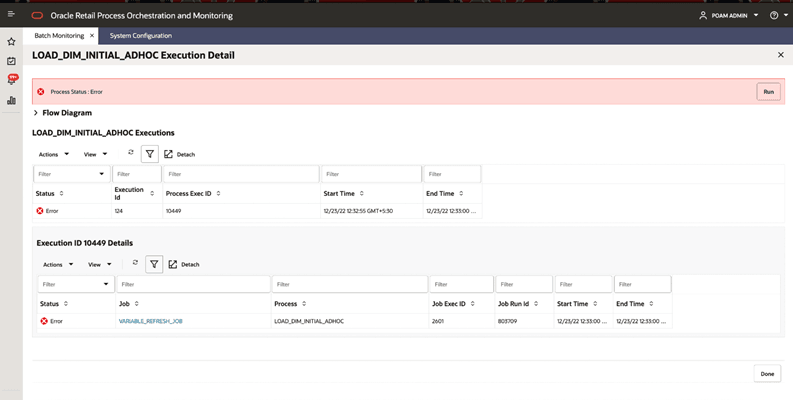Image resolution: width=793 pixels, height=400 pixels.
Task: Click the Job Exec ID filter field
Action: point(461,284)
